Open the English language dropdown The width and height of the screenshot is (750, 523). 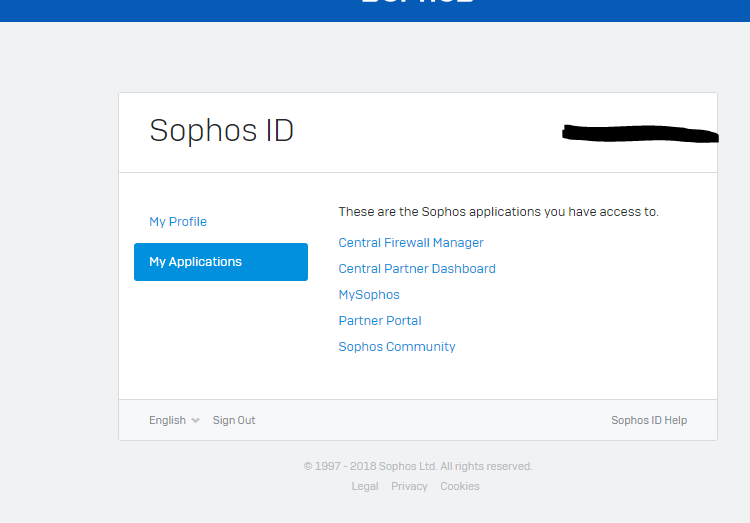click(174, 420)
